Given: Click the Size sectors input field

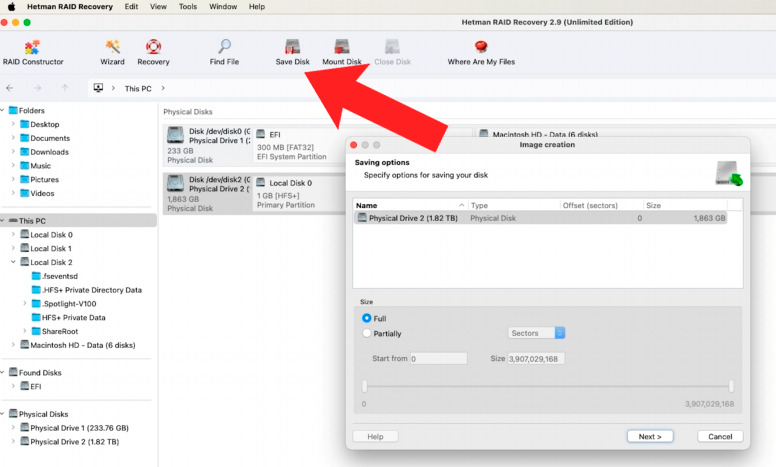Looking at the screenshot, I should click(x=536, y=358).
